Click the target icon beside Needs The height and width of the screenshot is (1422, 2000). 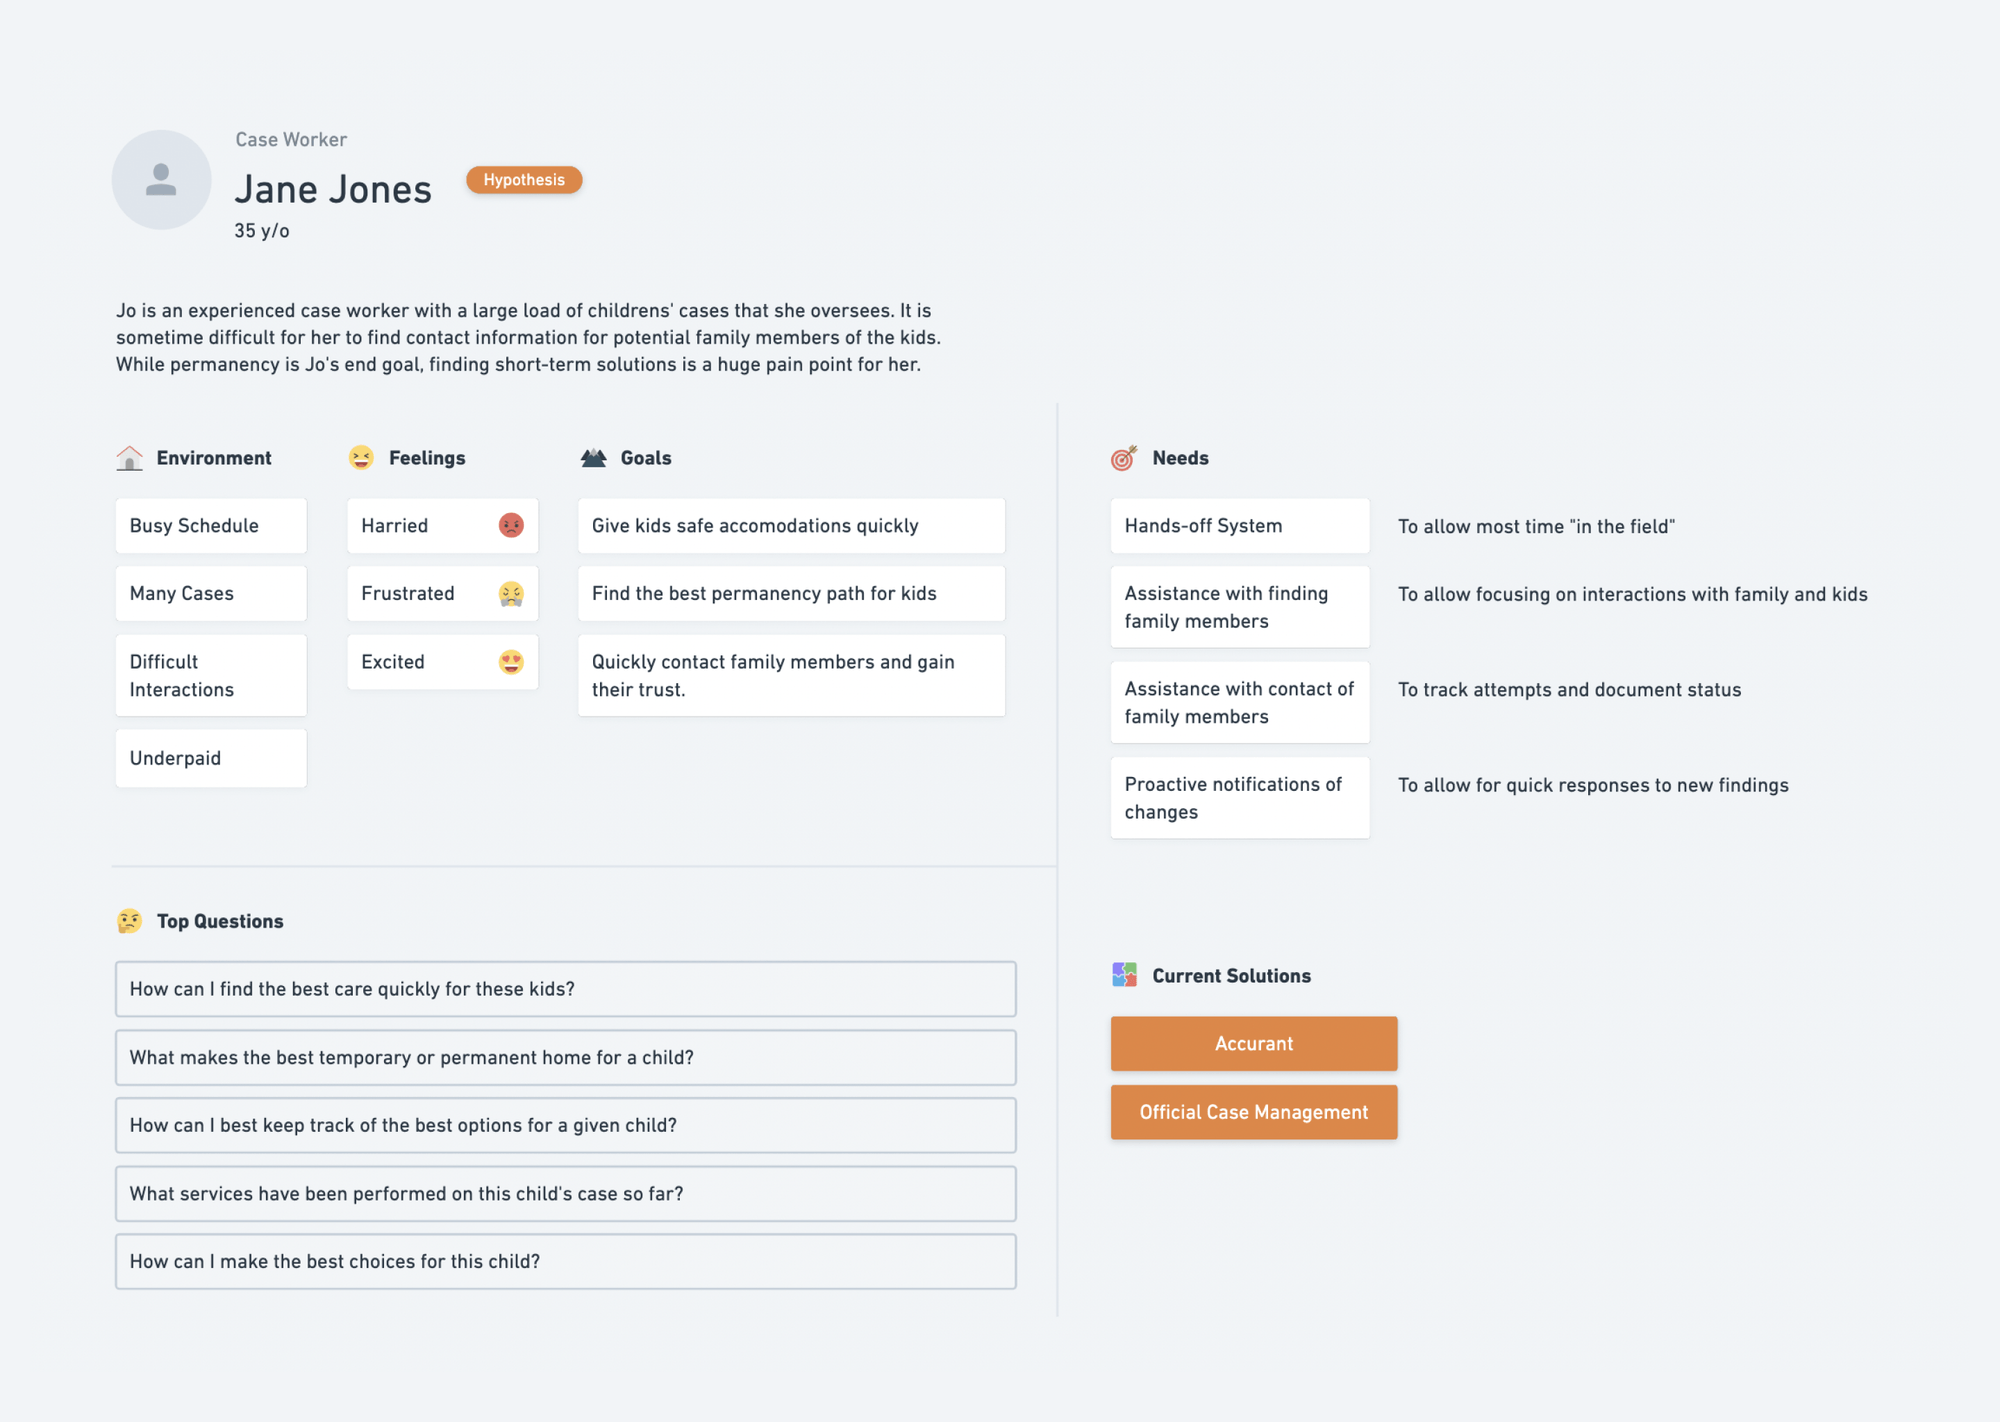click(1124, 458)
